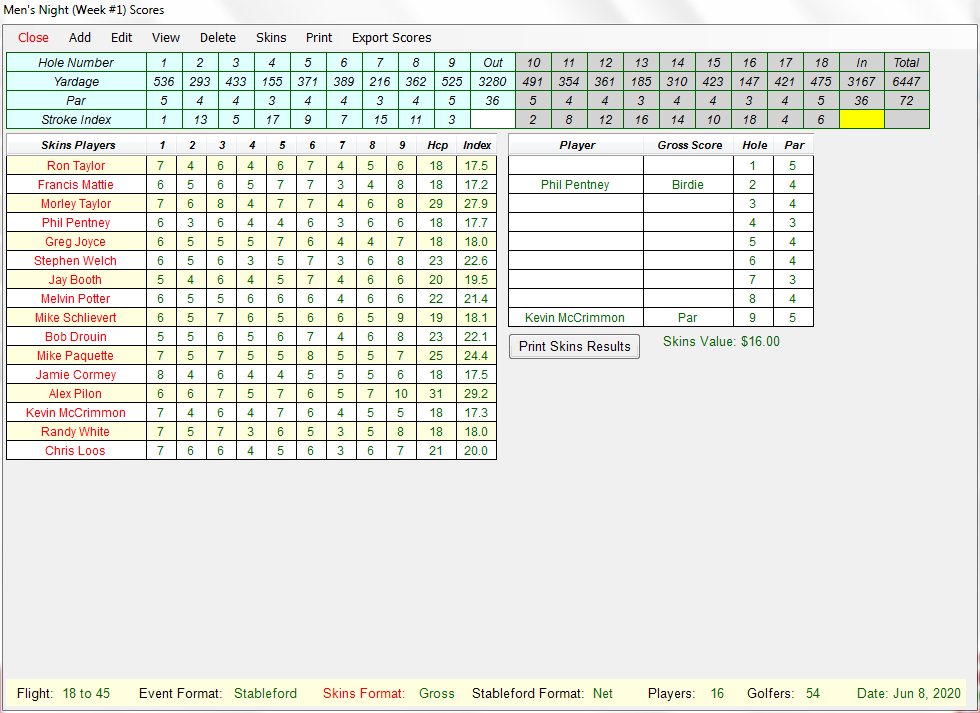Click the Skins Value $16.00 label
The image size is (980, 713).
[721, 341]
